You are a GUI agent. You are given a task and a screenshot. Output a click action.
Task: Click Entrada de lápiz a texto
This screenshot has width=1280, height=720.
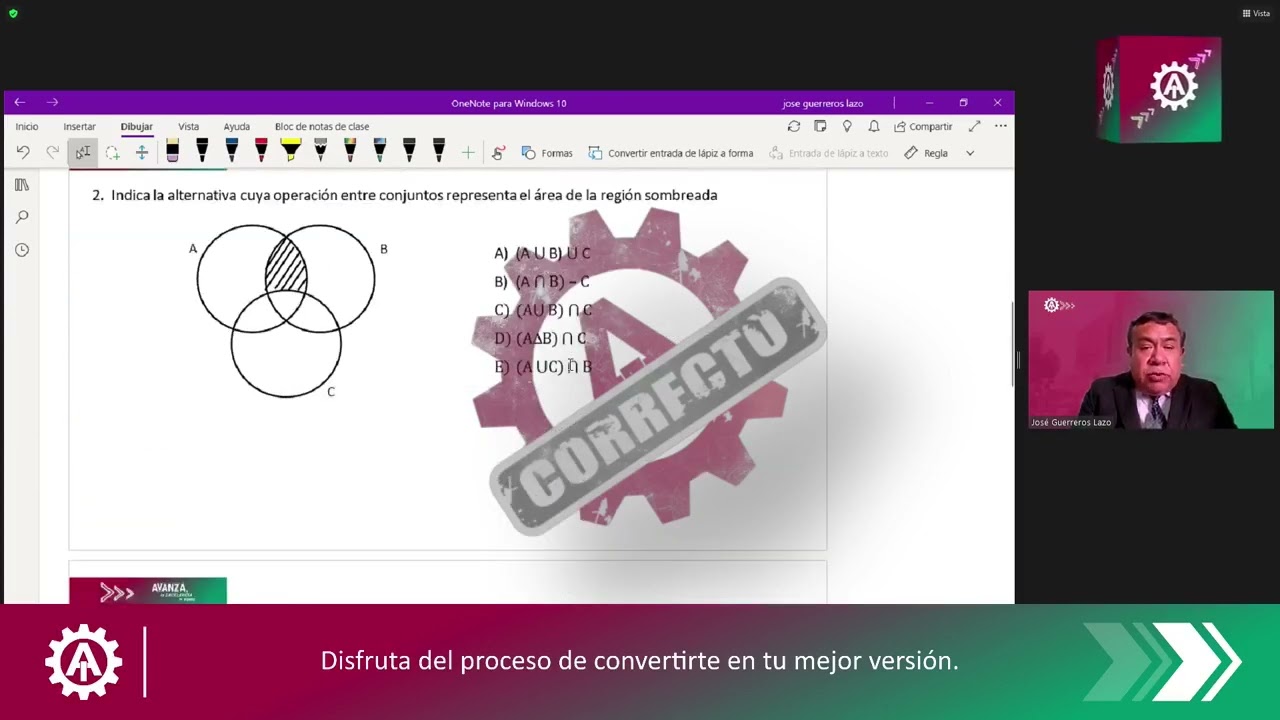(x=828, y=153)
